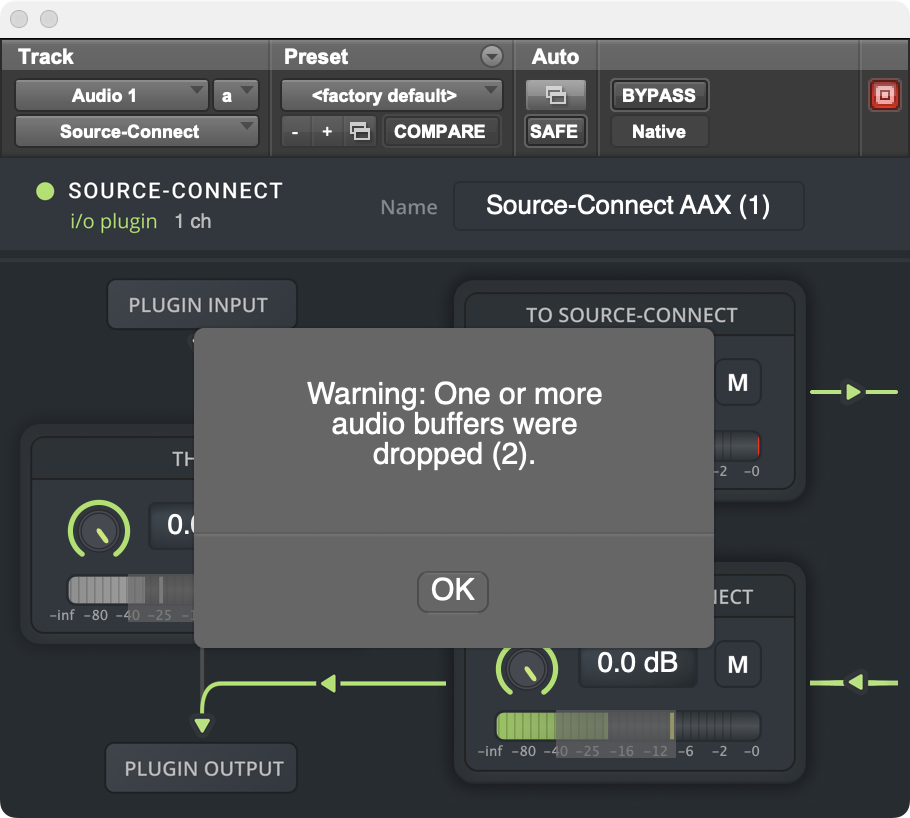
Task: Open the insert position 'a' dropdown
Action: [x=236, y=96]
